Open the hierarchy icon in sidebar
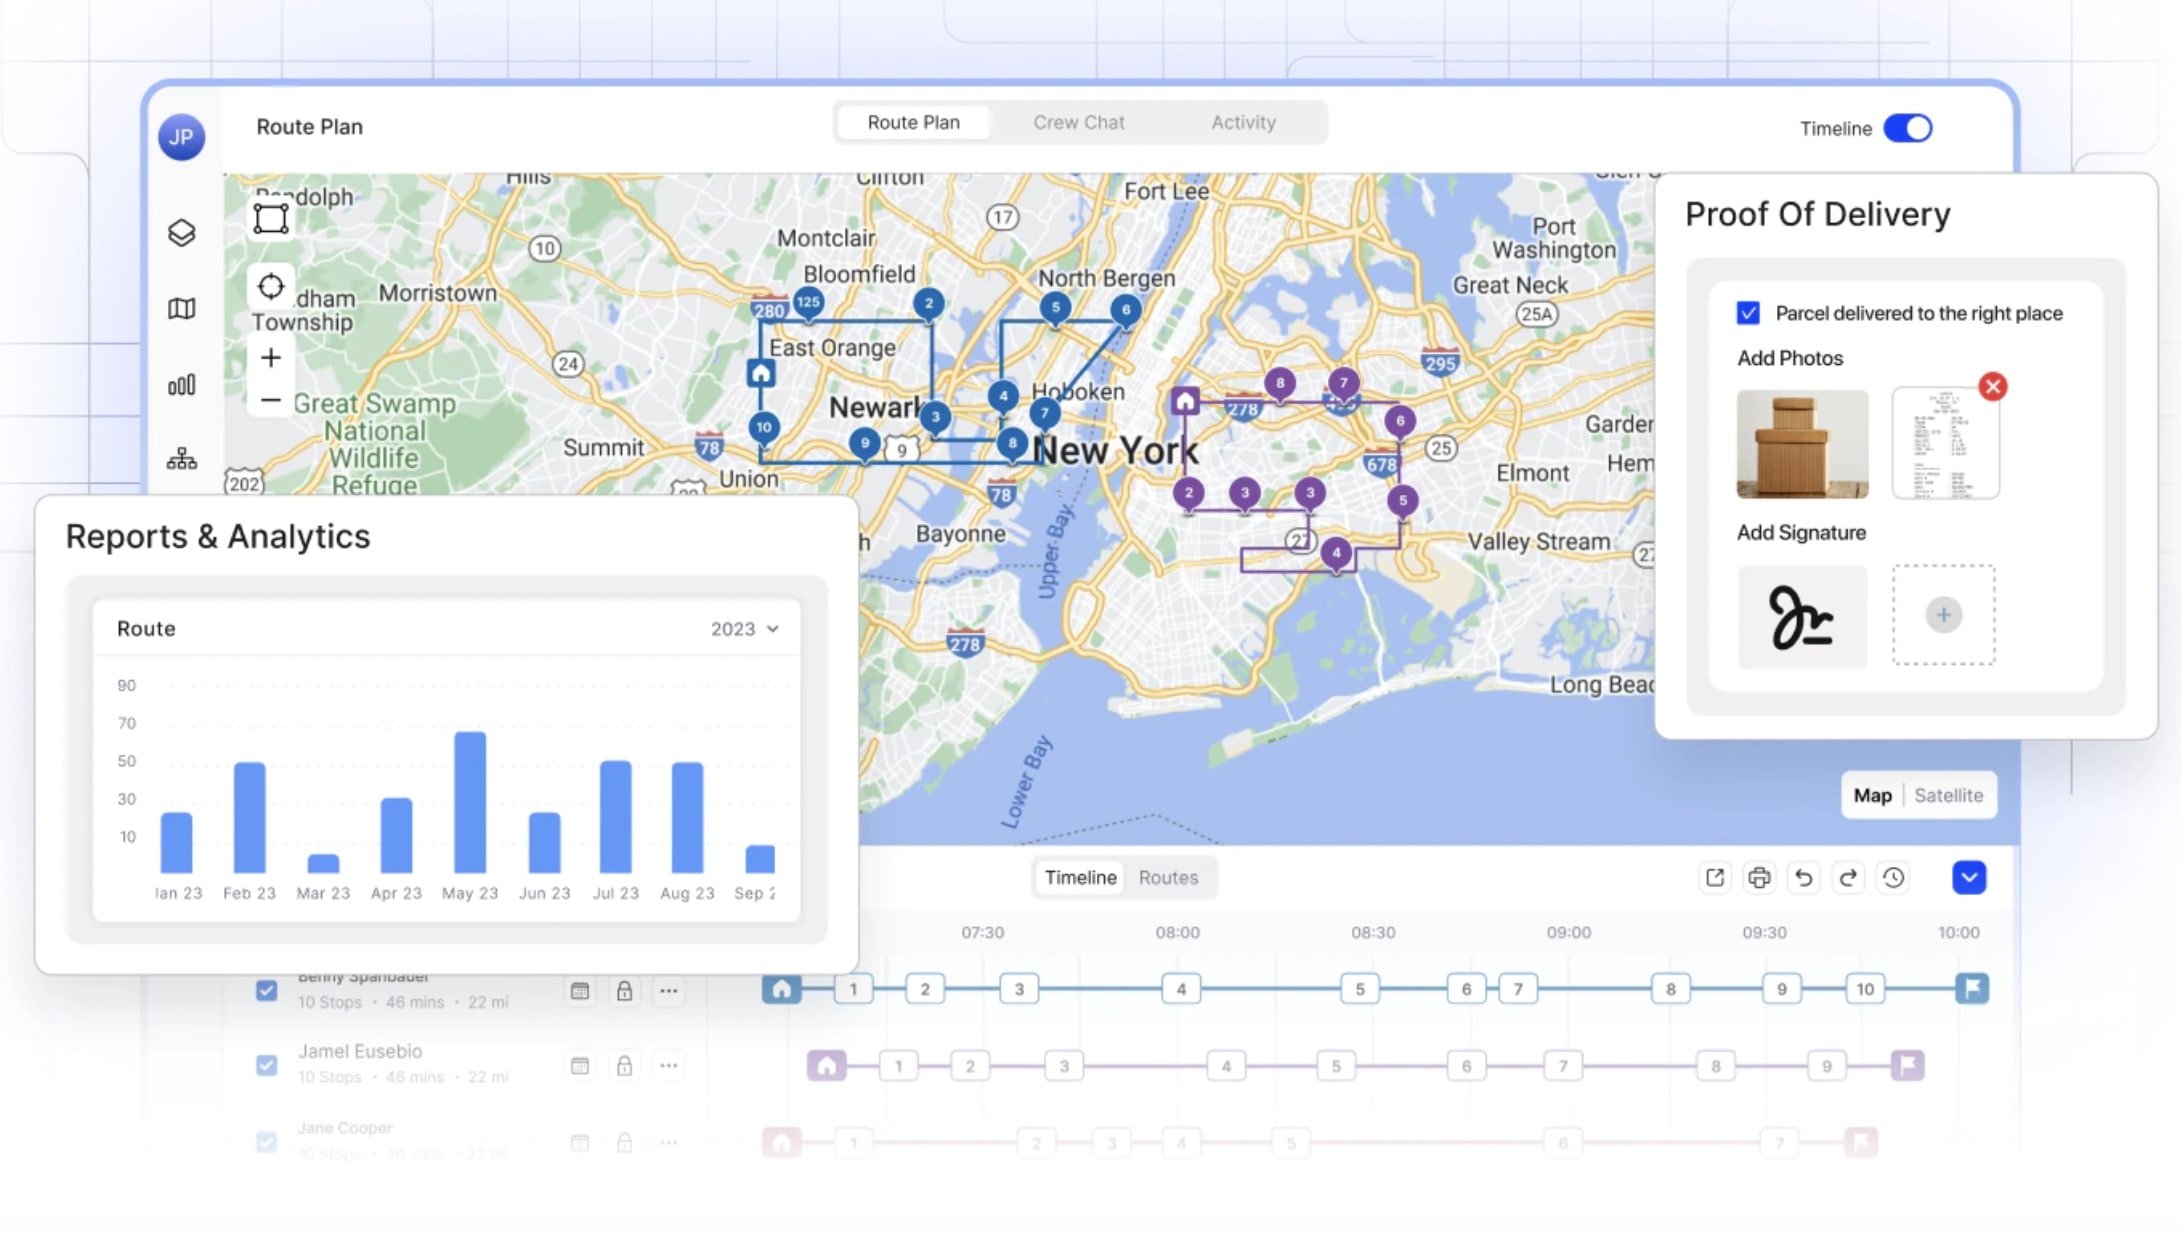The height and width of the screenshot is (1234, 2181). [181, 459]
